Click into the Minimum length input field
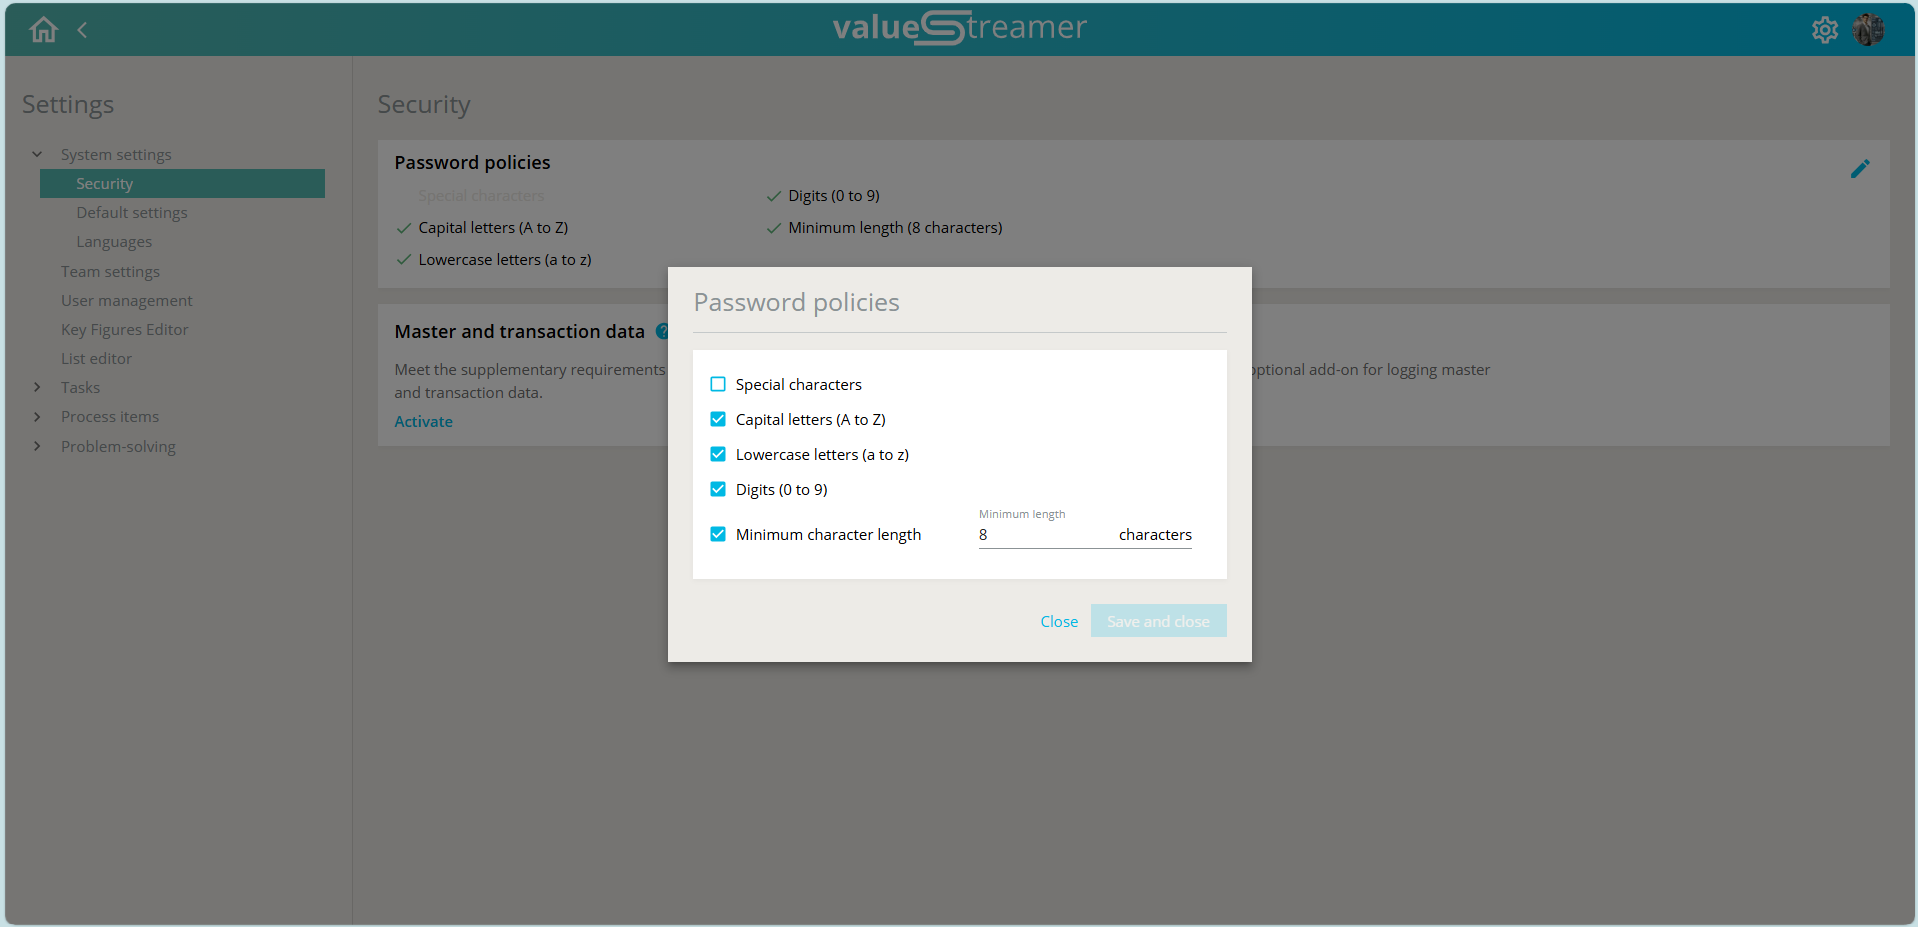The height and width of the screenshot is (927, 1918). [x=1045, y=535]
